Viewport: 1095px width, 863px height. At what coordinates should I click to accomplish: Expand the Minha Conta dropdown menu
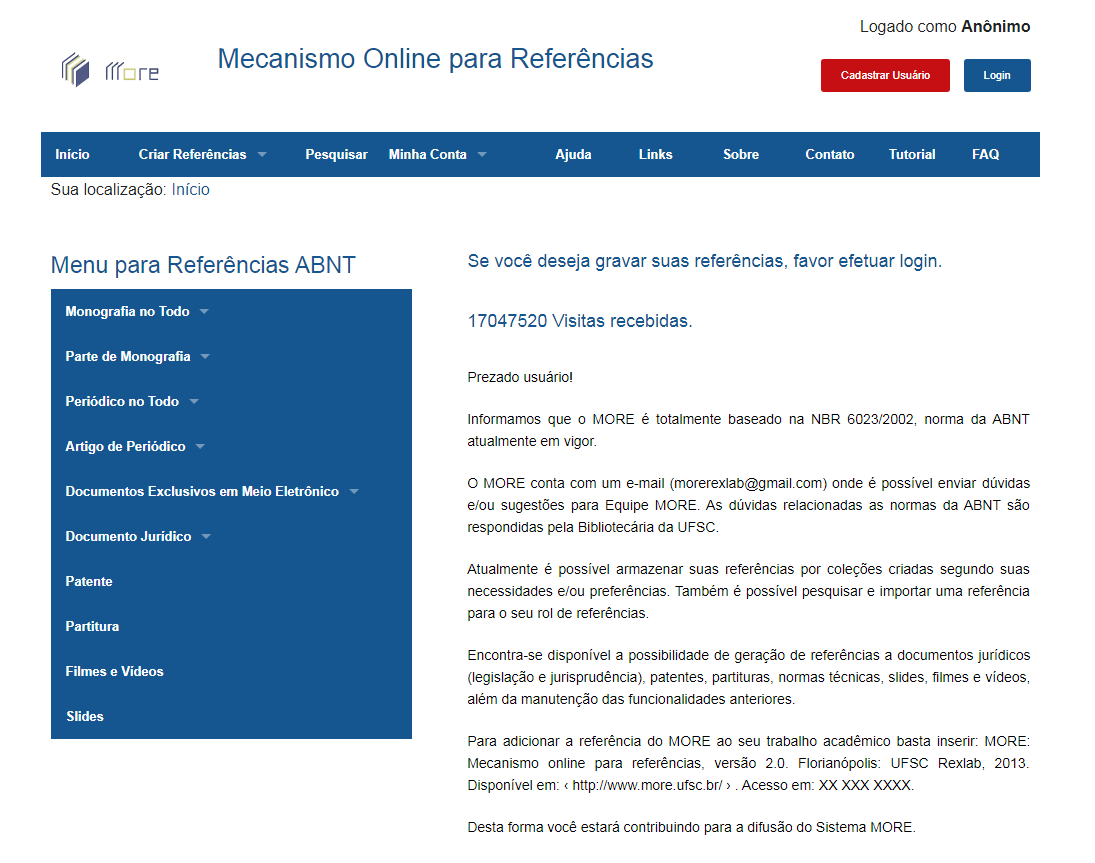437,155
